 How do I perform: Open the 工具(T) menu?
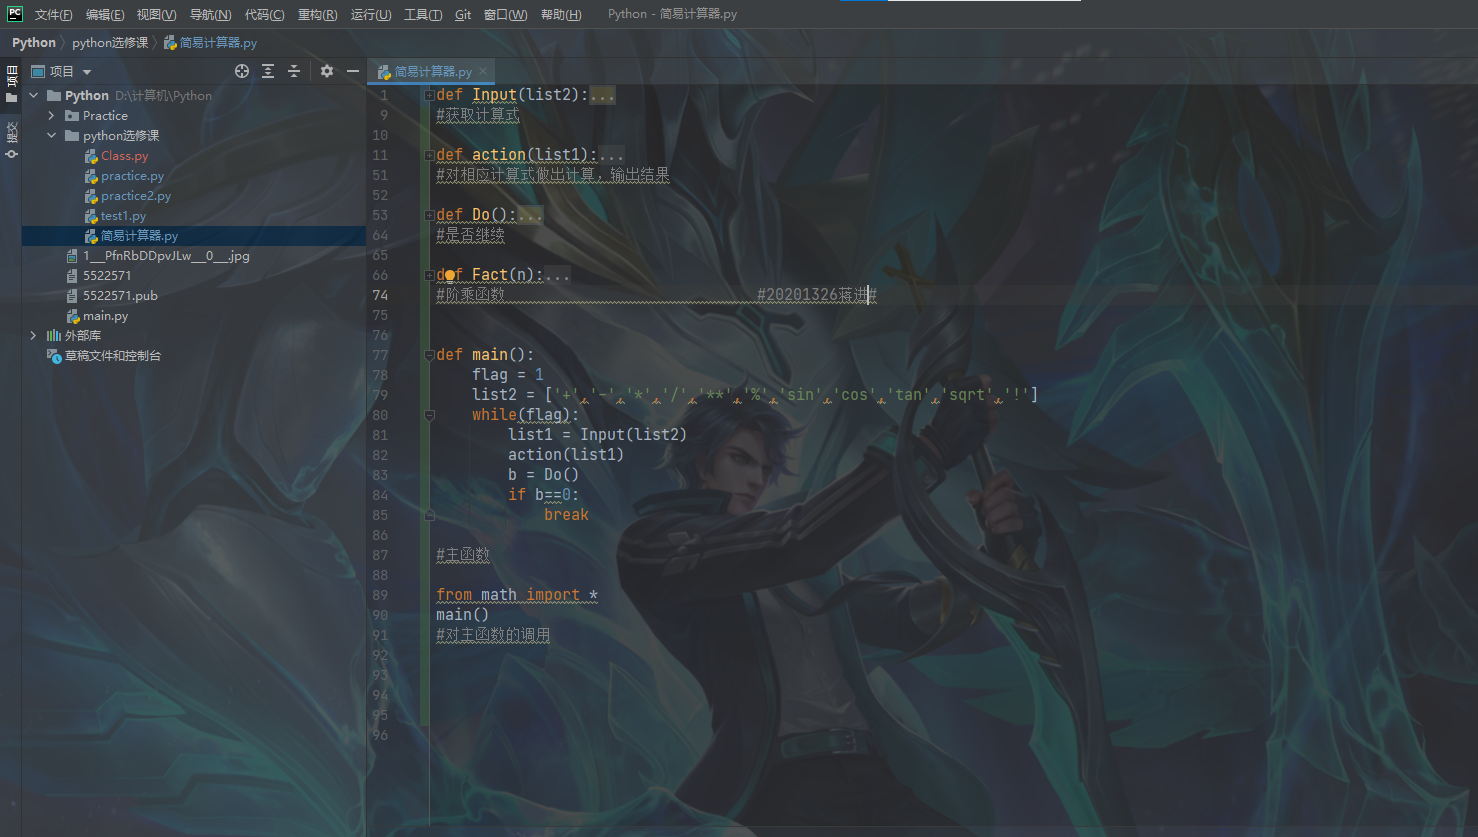tap(423, 15)
